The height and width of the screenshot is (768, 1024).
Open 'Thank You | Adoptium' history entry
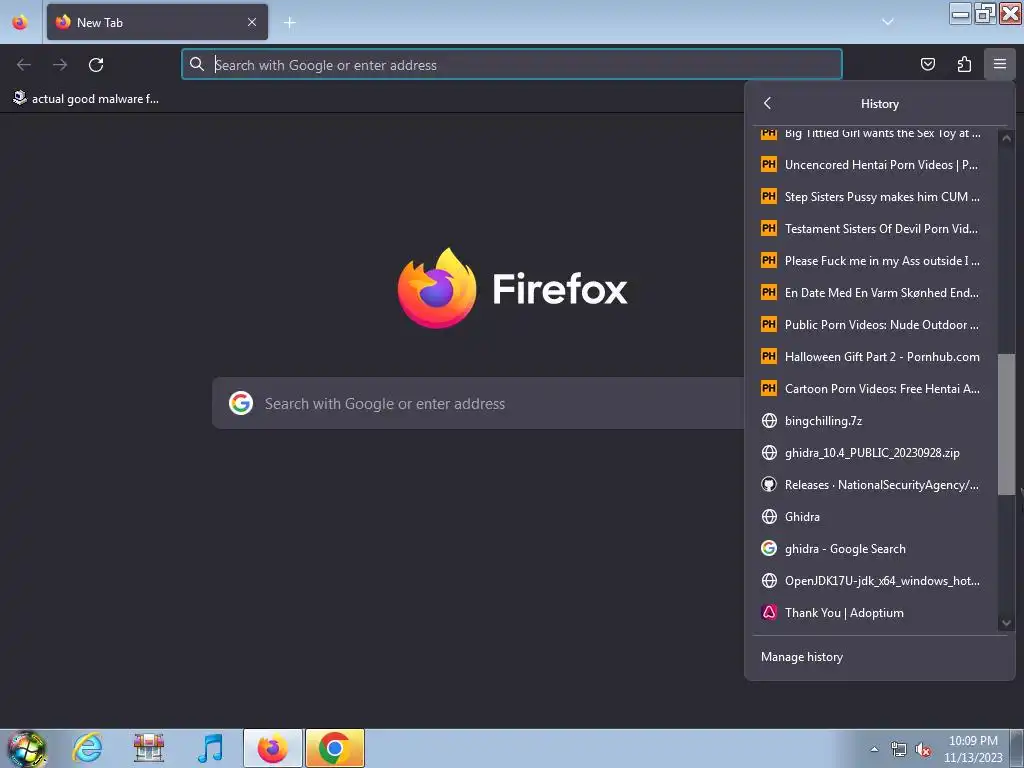pyautogui.click(x=875, y=613)
